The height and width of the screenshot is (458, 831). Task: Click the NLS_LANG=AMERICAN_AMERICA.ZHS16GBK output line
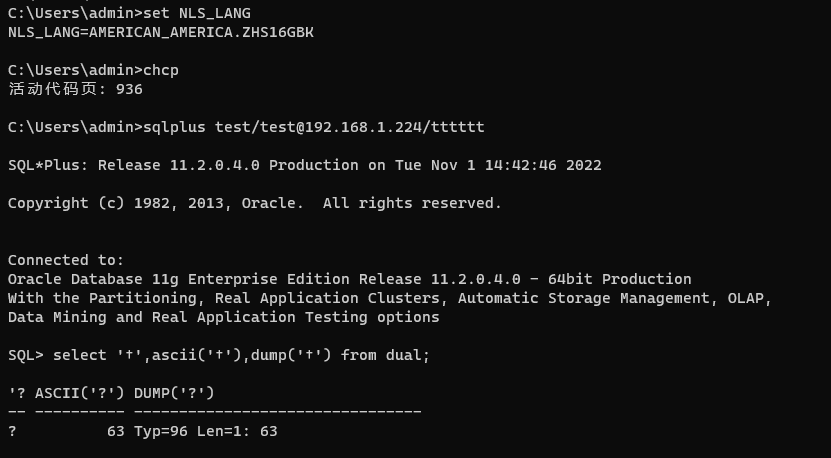[x=161, y=32]
